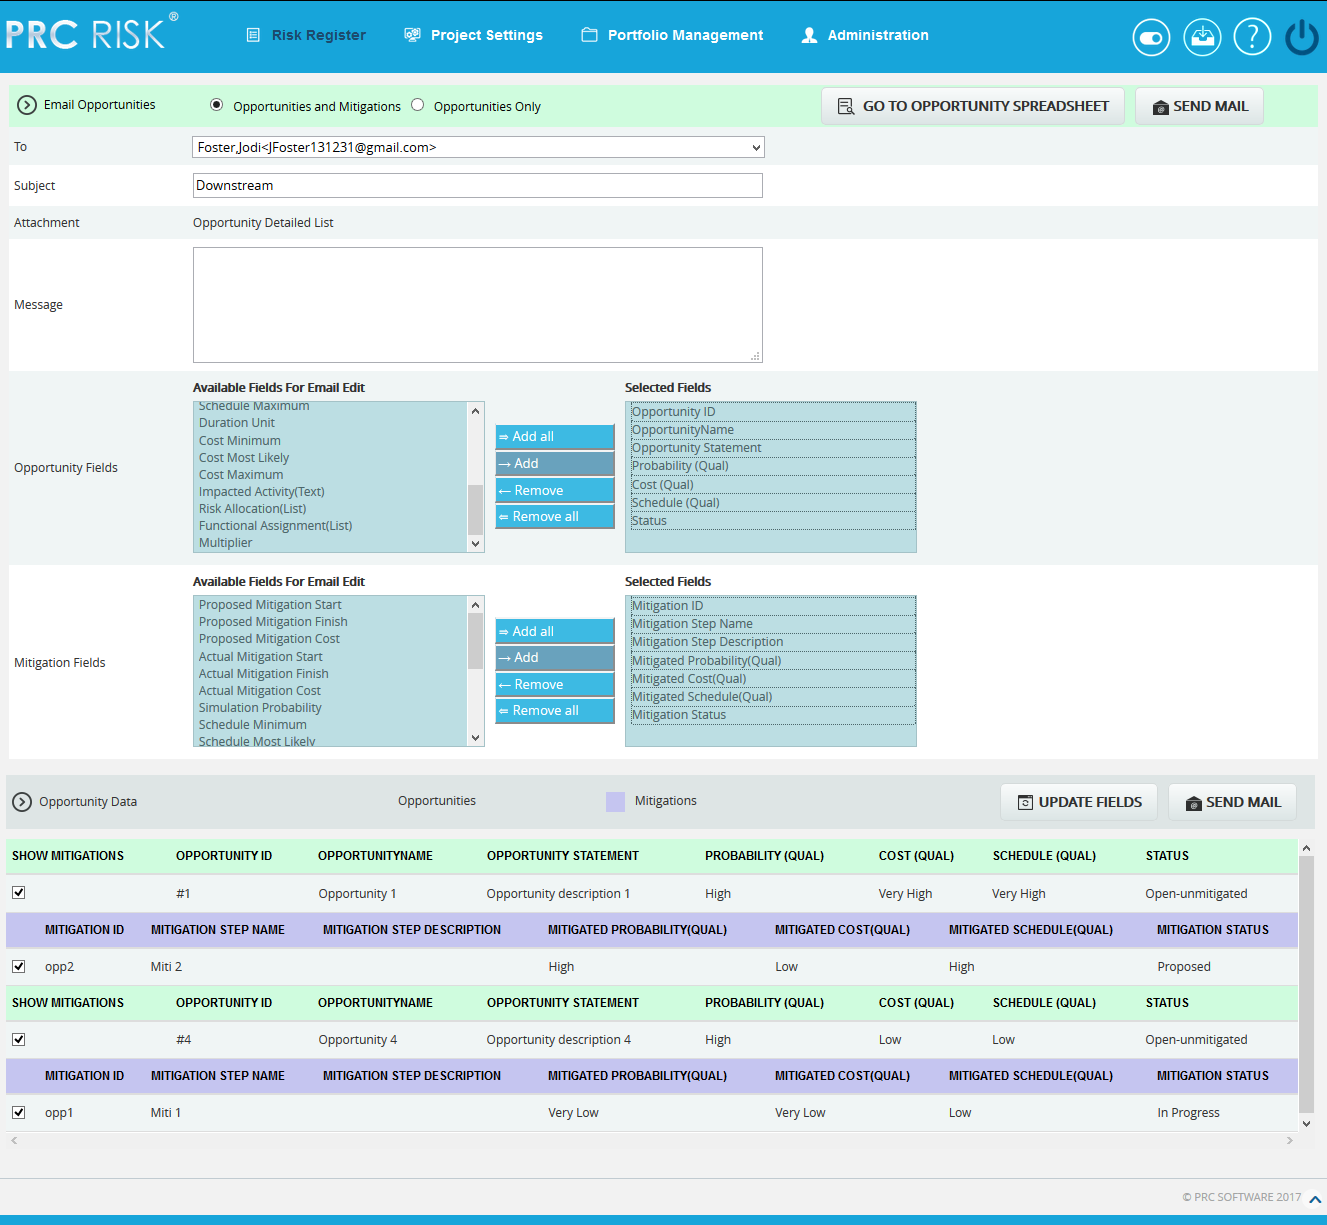The image size is (1327, 1225).
Task: Select Probability (Qual) in selected fields
Action: [771, 466]
